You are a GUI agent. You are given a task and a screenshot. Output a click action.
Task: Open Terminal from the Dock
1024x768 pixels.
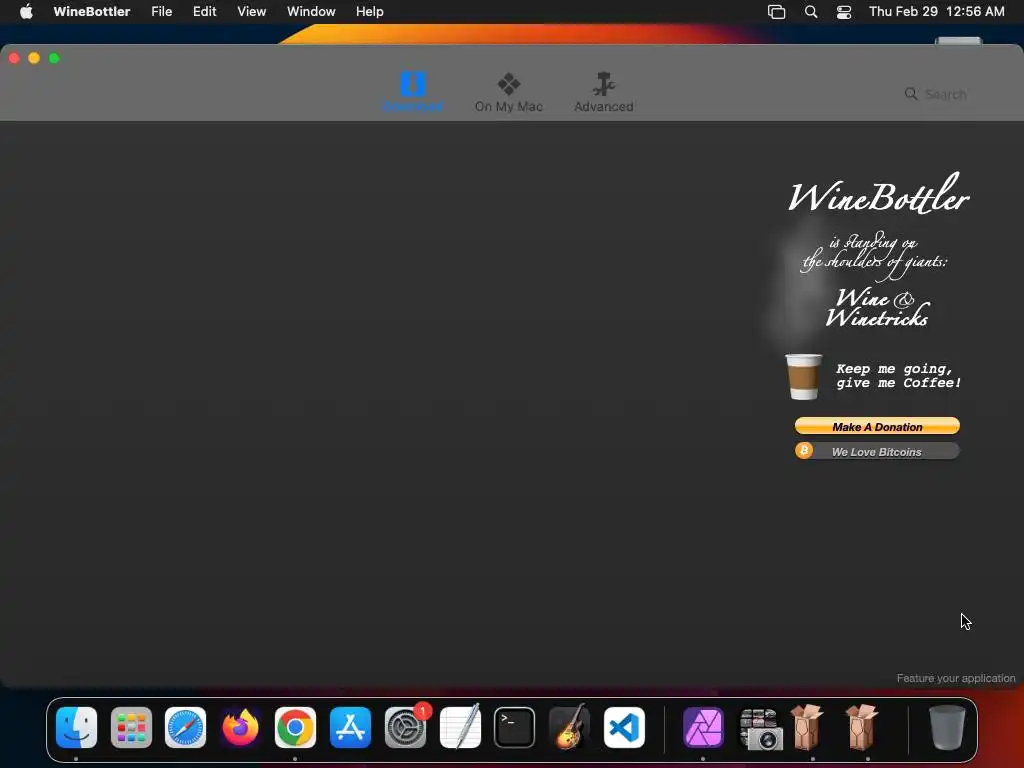[515, 728]
